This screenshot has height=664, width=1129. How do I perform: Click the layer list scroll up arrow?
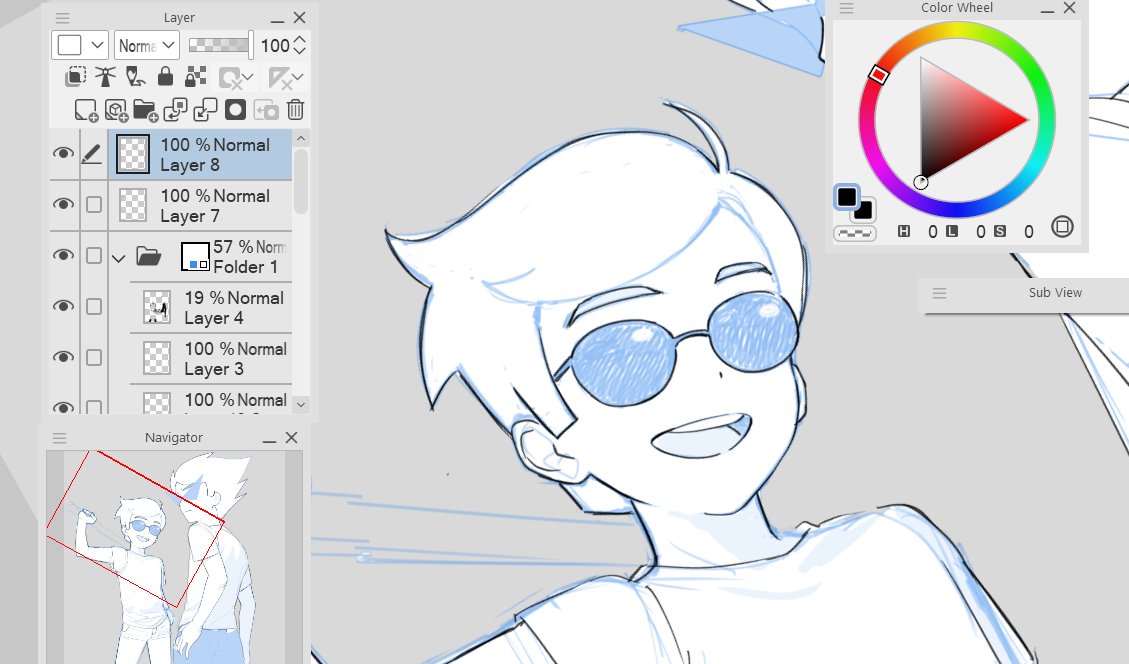coord(301,138)
